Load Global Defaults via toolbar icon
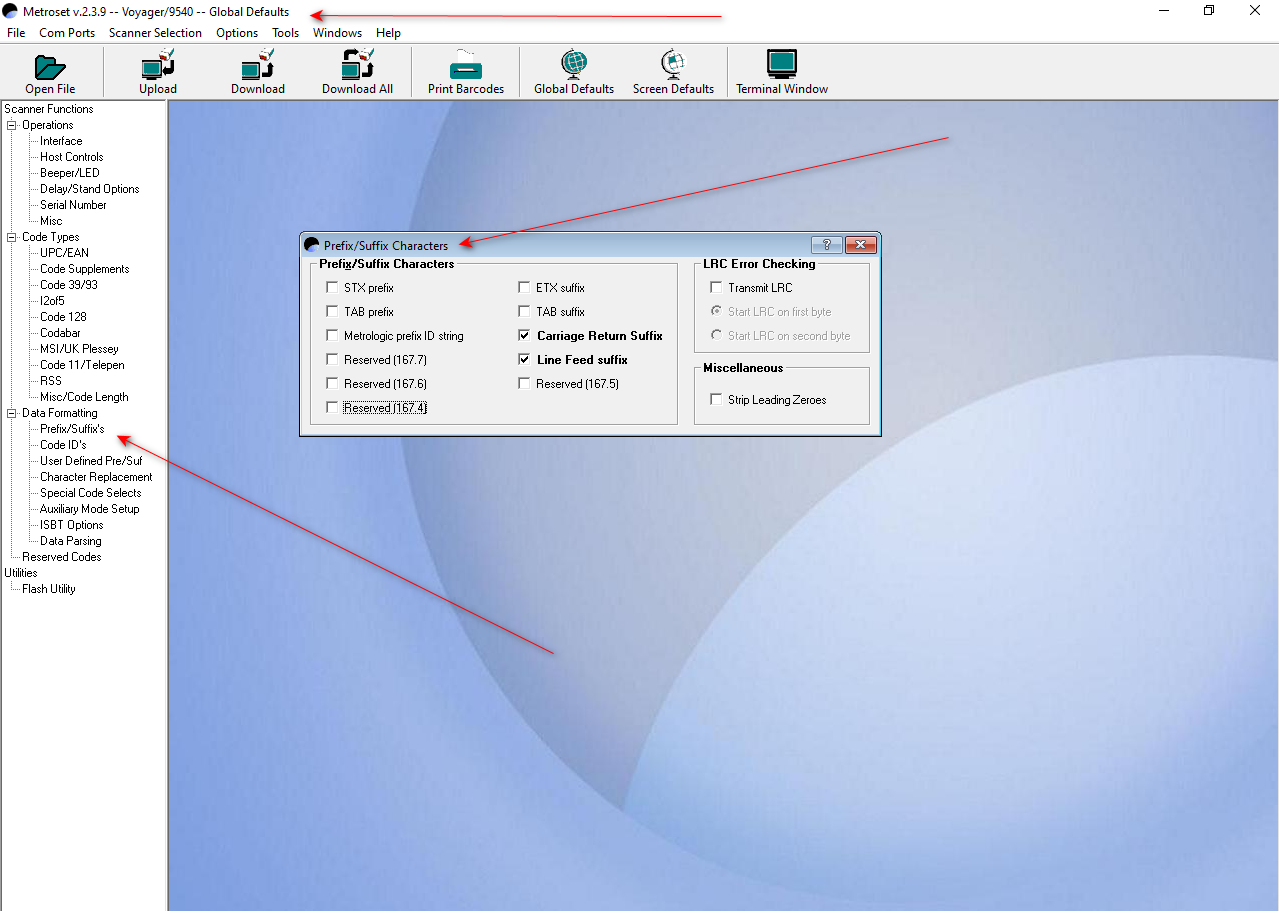This screenshot has width=1279, height=911. click(x=574, y=72)
